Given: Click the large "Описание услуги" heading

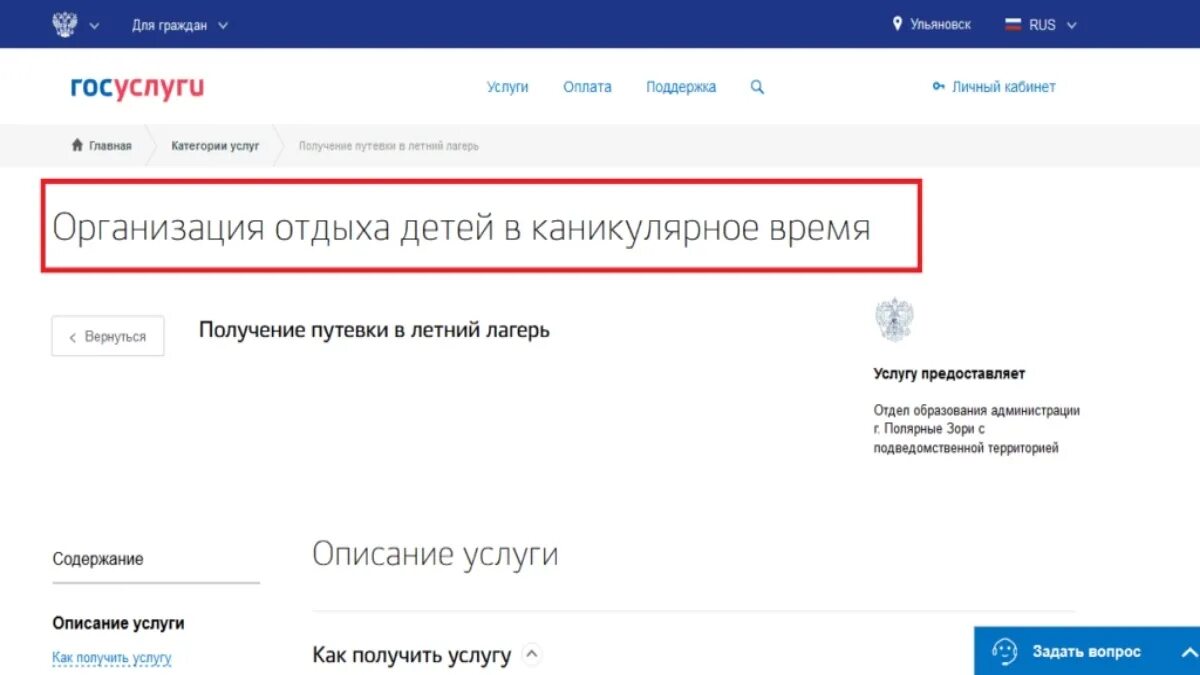Looking at the screenshot, I should 435,554.
